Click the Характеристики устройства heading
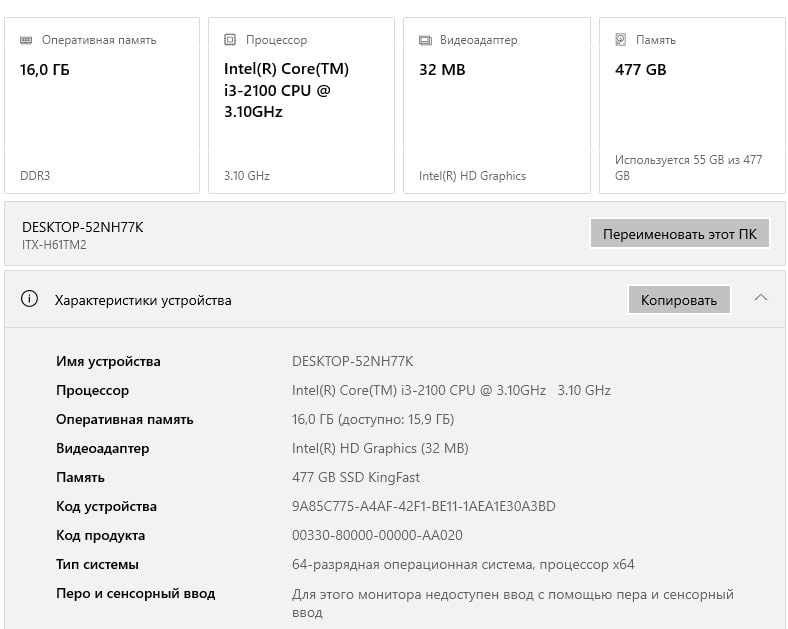The height and width of the screenshot is (629, 788). pos(143,300)
